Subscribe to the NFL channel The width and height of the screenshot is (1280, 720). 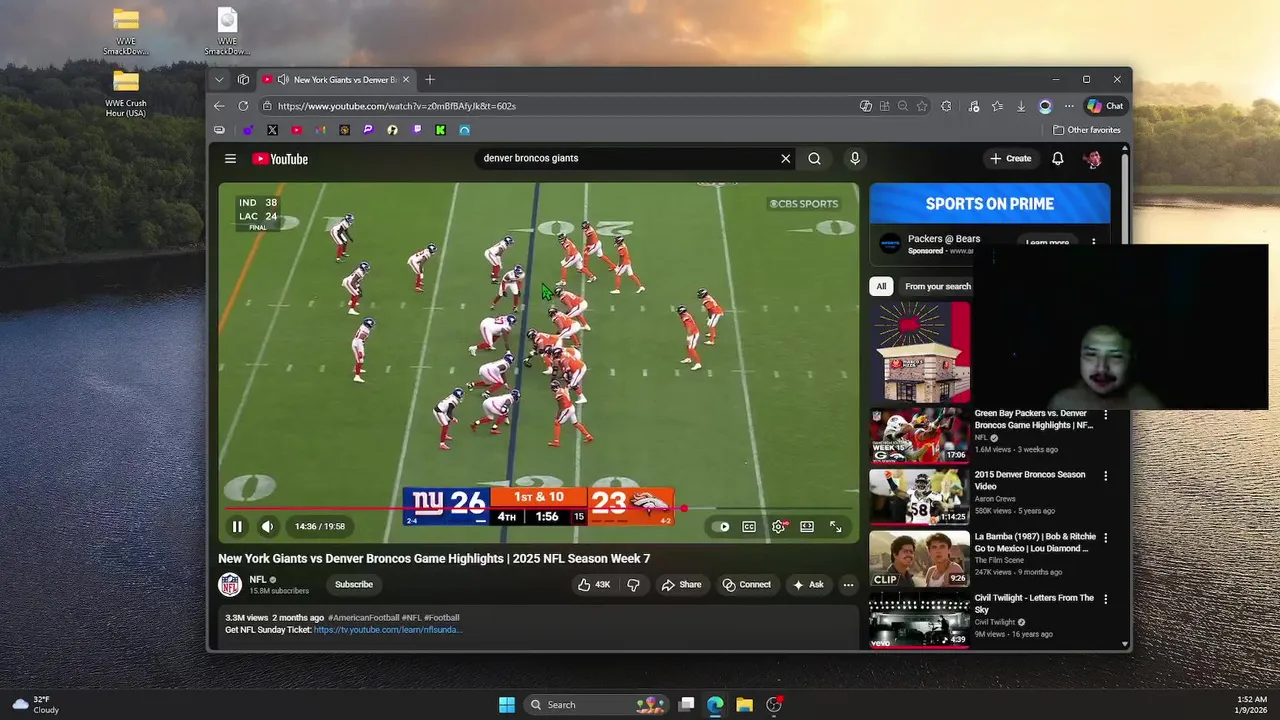pyautogui.click(x=354, y=584)
